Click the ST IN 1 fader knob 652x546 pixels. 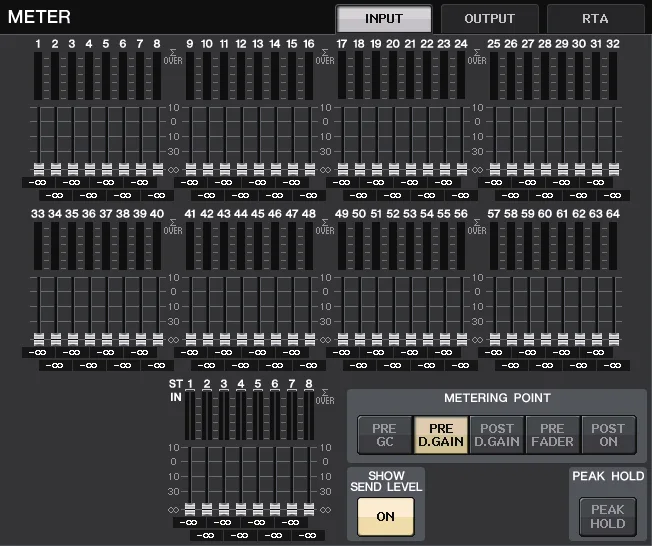tap(190, 510)
